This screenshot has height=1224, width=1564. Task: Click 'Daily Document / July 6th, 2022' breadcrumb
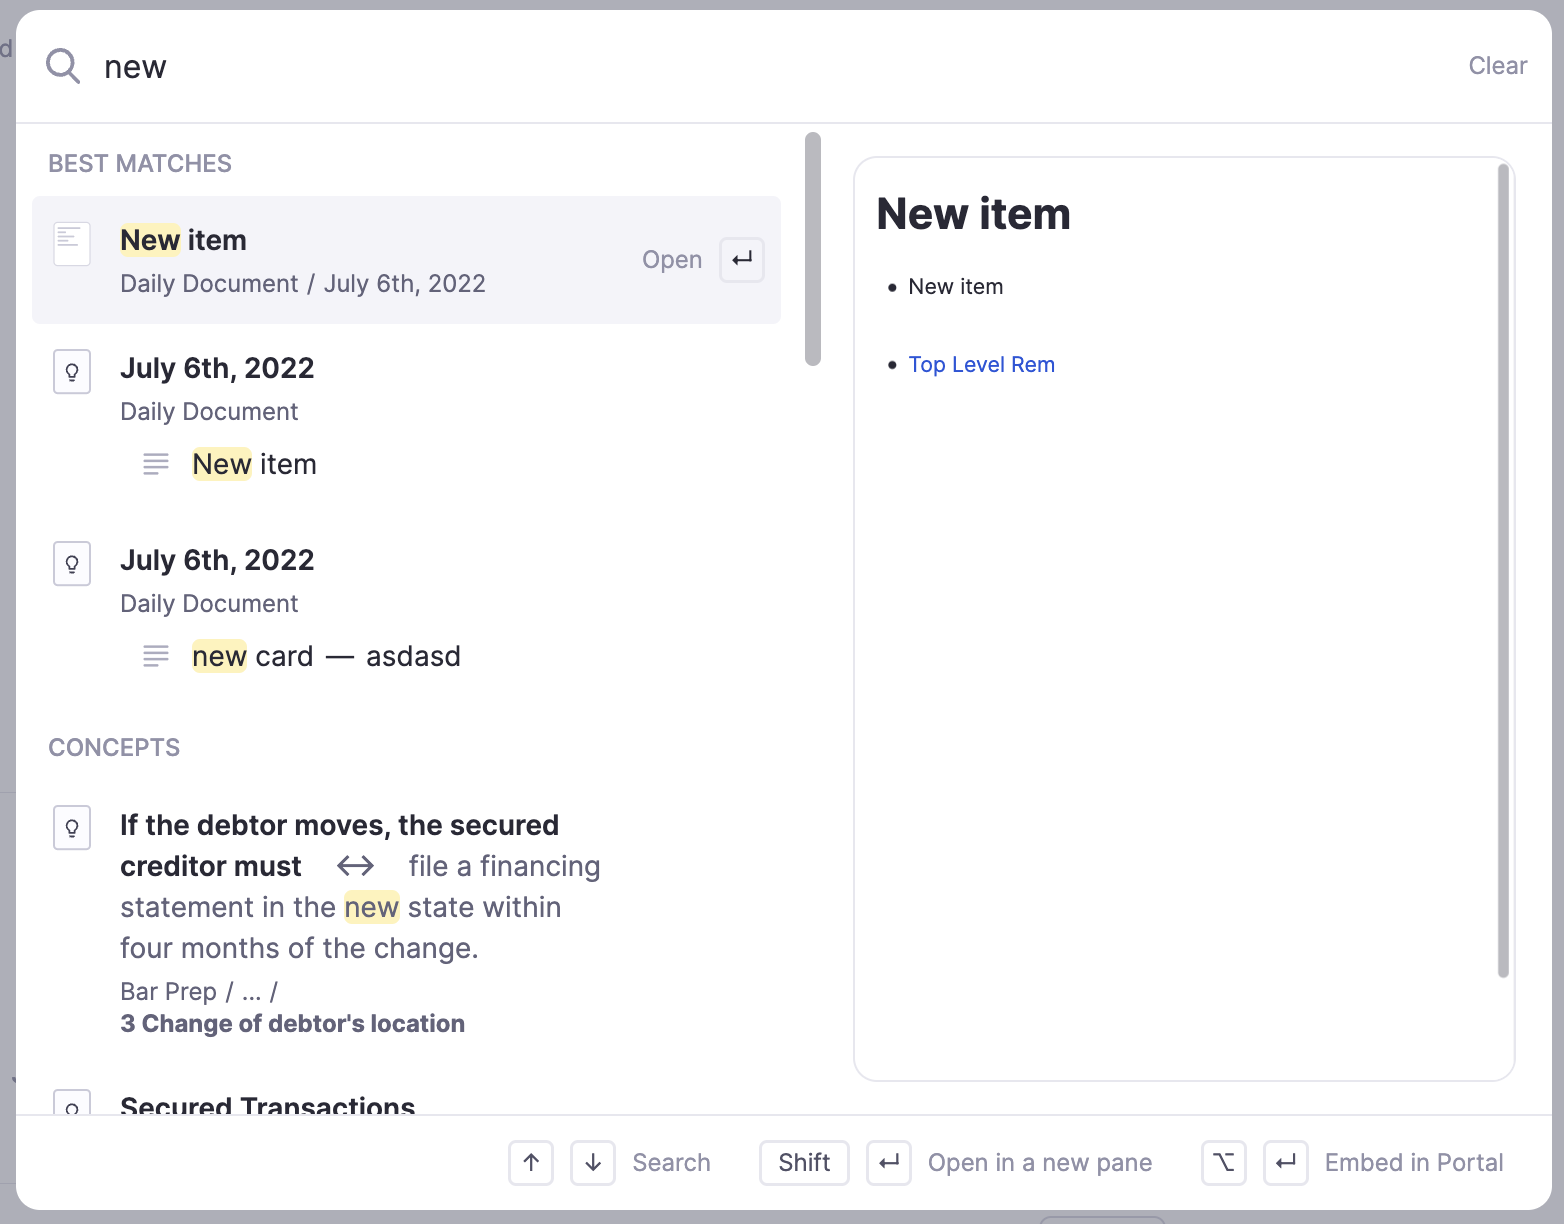point(303,284)
